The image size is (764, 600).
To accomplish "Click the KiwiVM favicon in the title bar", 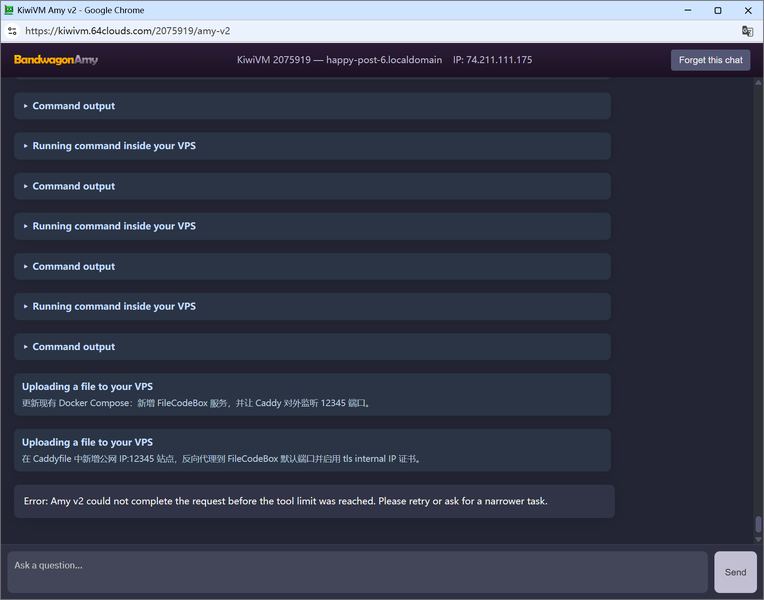I will pos(9,10).
